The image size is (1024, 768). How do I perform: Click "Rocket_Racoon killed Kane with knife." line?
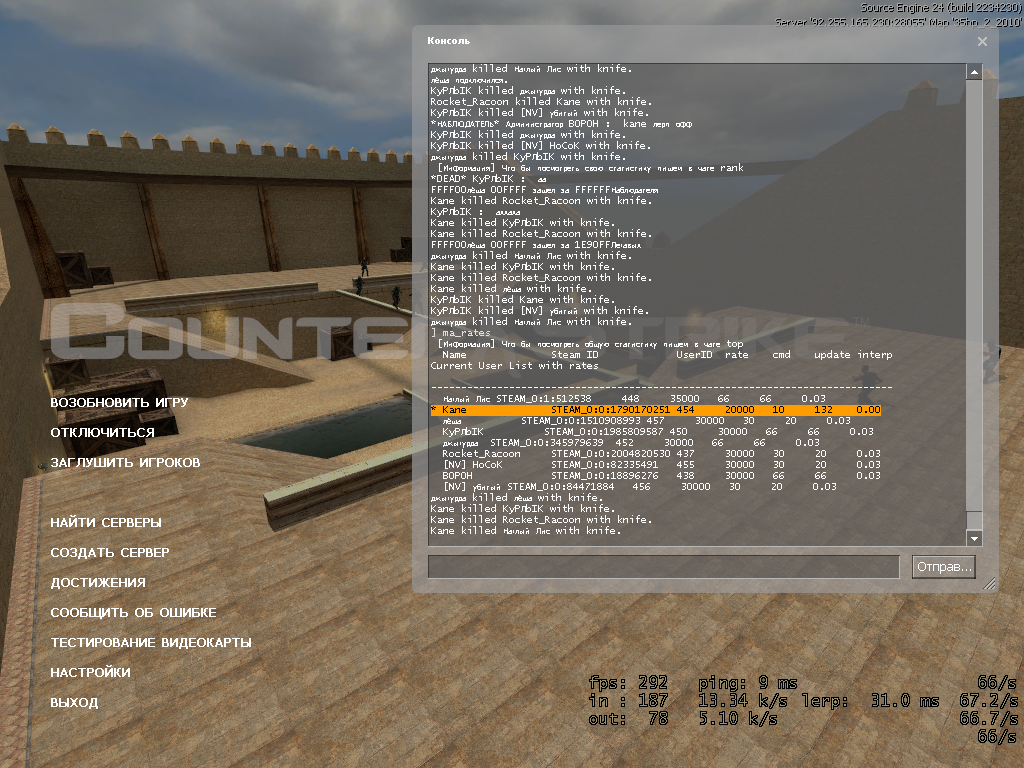tap(541, 102)
